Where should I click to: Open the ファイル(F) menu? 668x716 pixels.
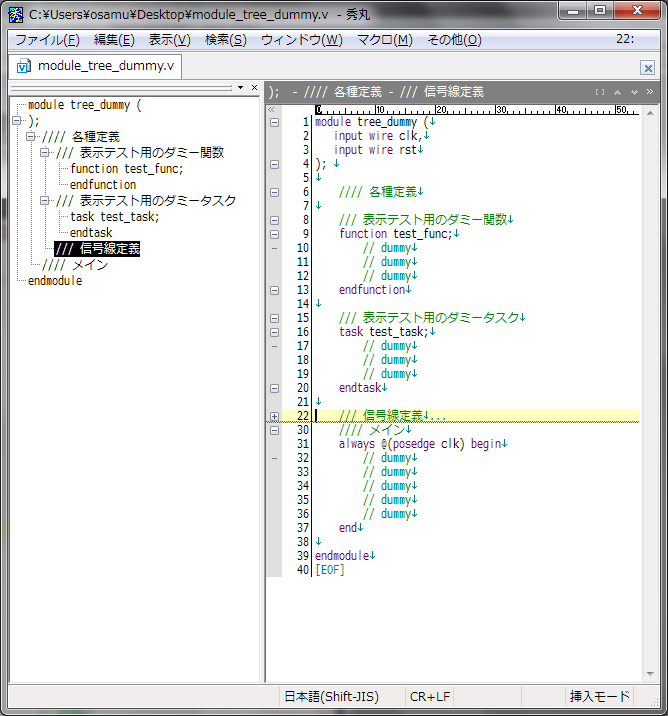click(x=47, y=40)
